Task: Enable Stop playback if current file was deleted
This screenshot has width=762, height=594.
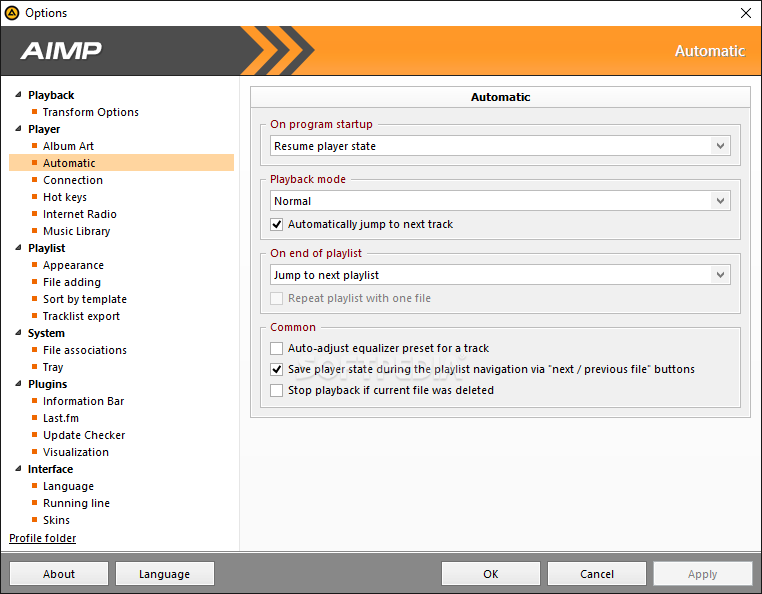Action: [x=277, y=390]
